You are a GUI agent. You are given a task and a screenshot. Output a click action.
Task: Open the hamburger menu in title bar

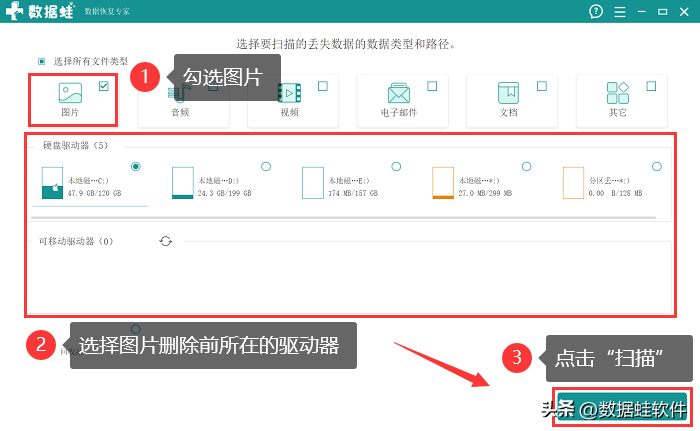[x=620, y=12]
